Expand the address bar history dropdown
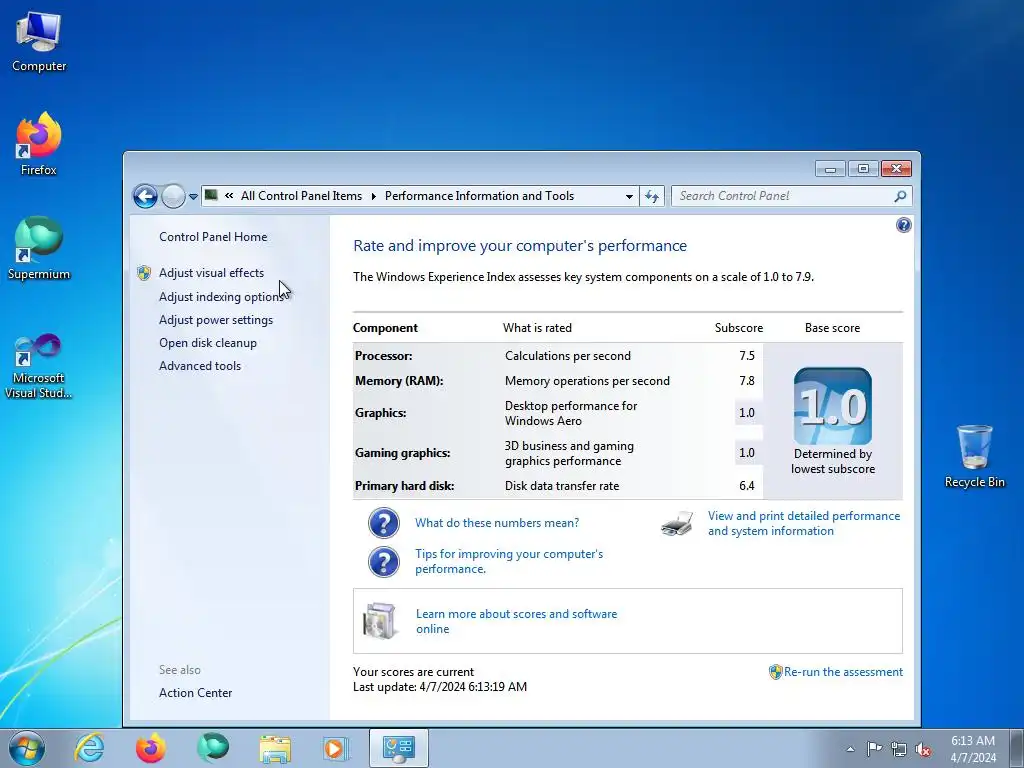1024x768 pixels. (x=629, y=196)
